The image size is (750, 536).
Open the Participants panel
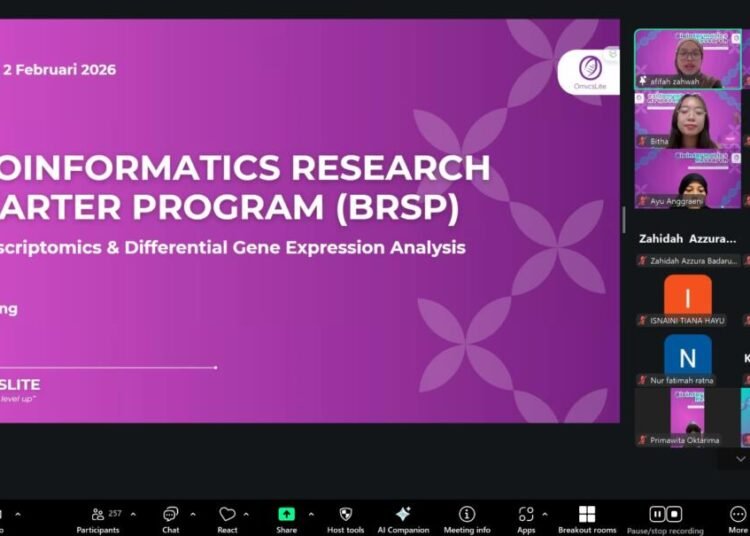(97, 514)
